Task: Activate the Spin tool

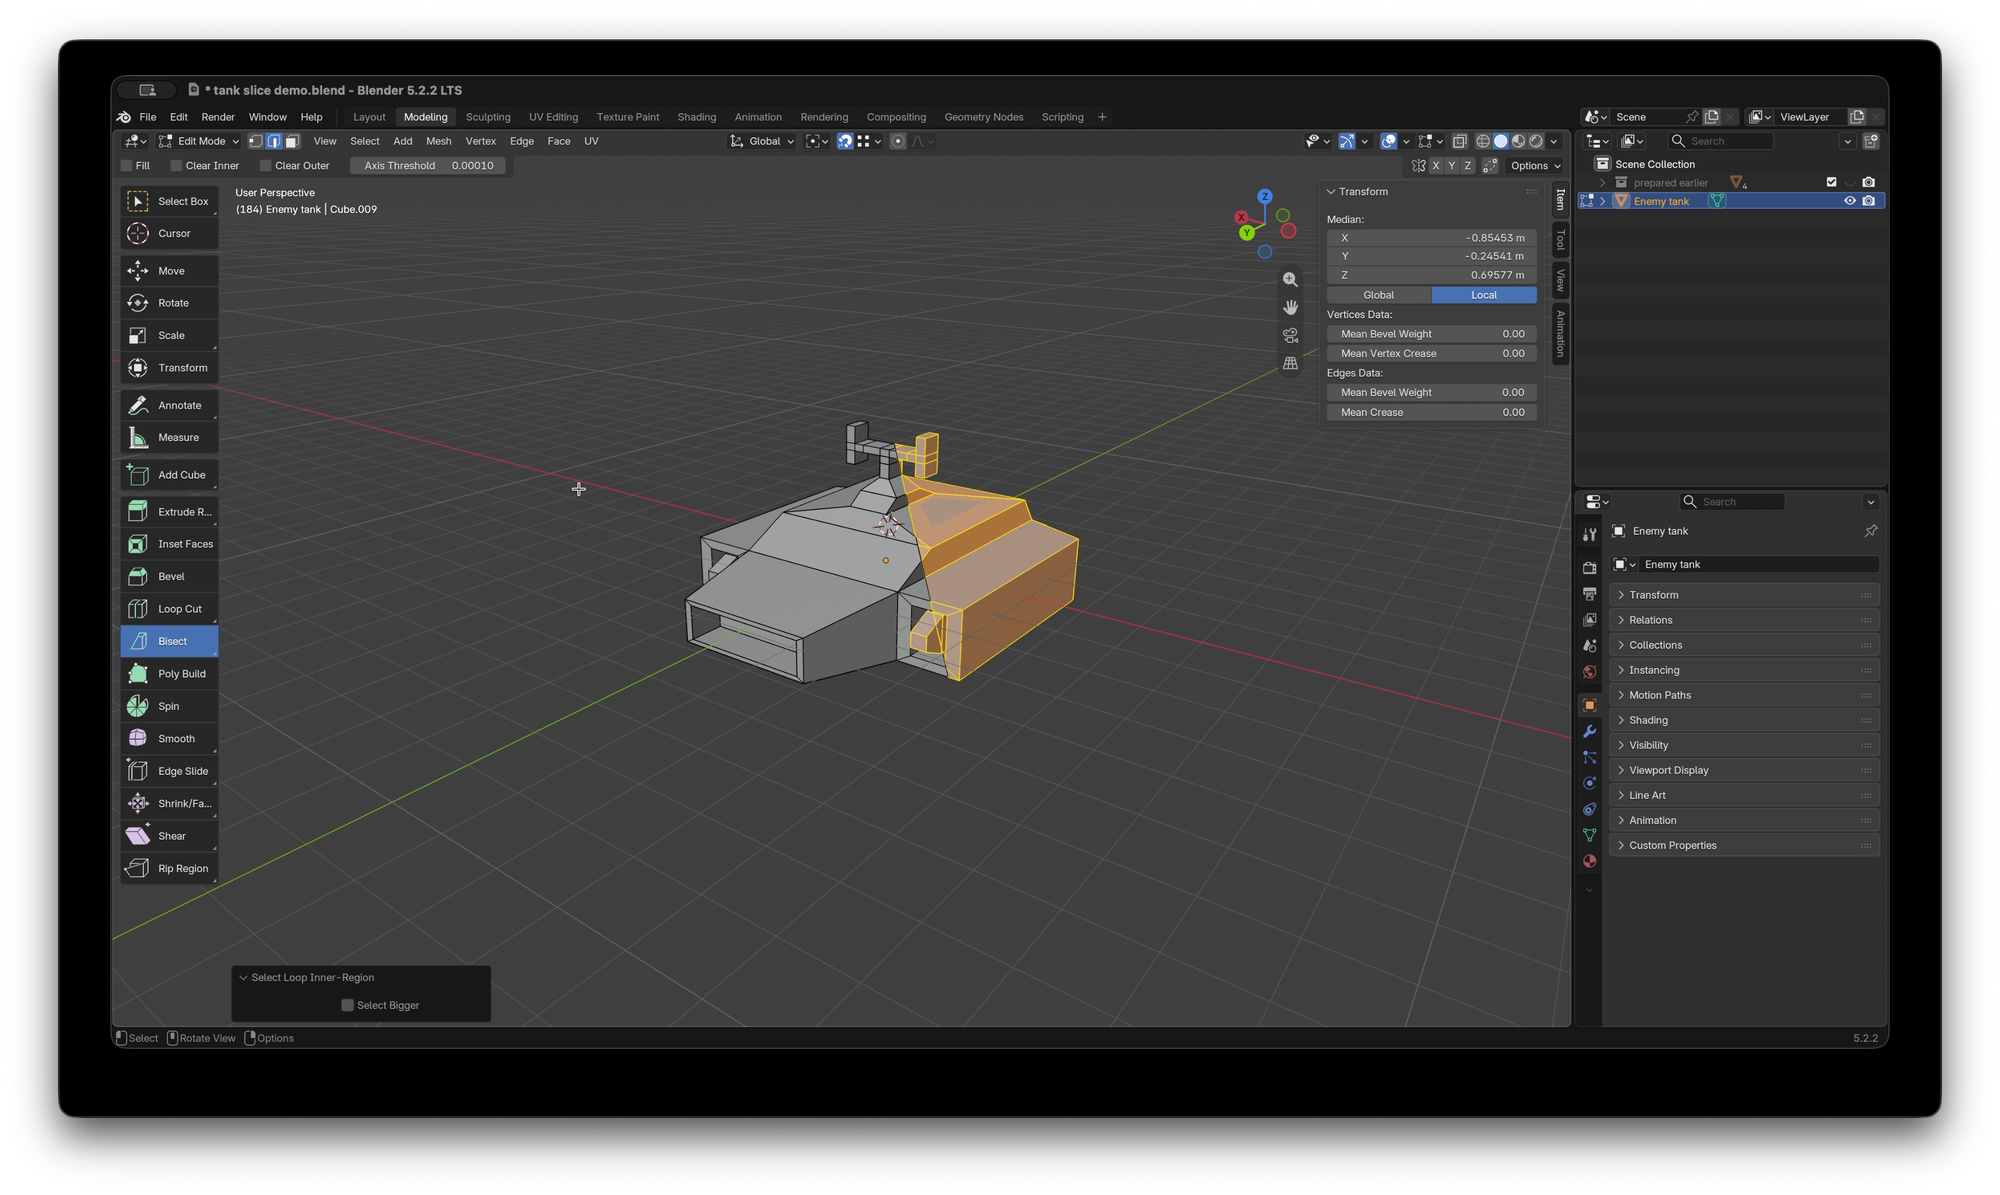Action: coord(169,706)
